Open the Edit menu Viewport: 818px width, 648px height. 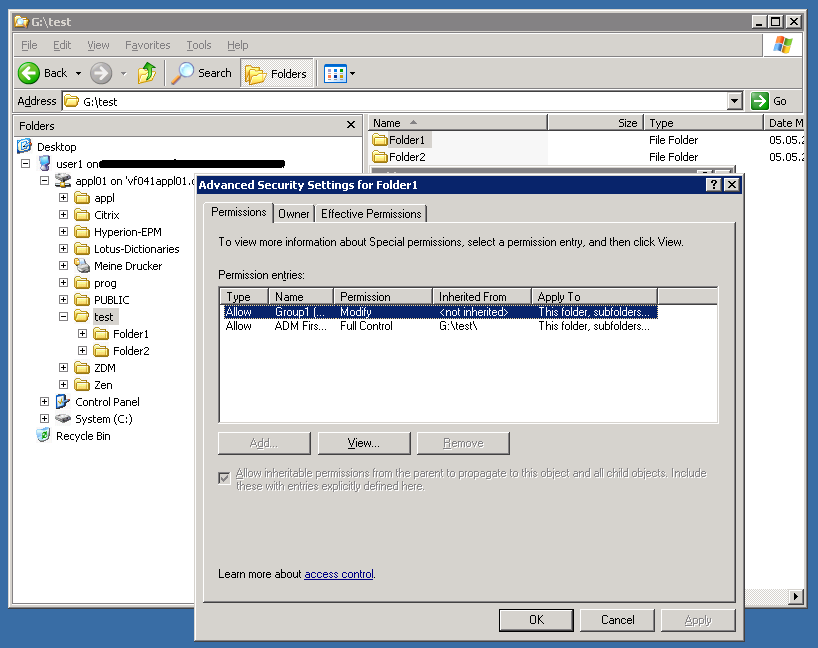coord(62,45)
